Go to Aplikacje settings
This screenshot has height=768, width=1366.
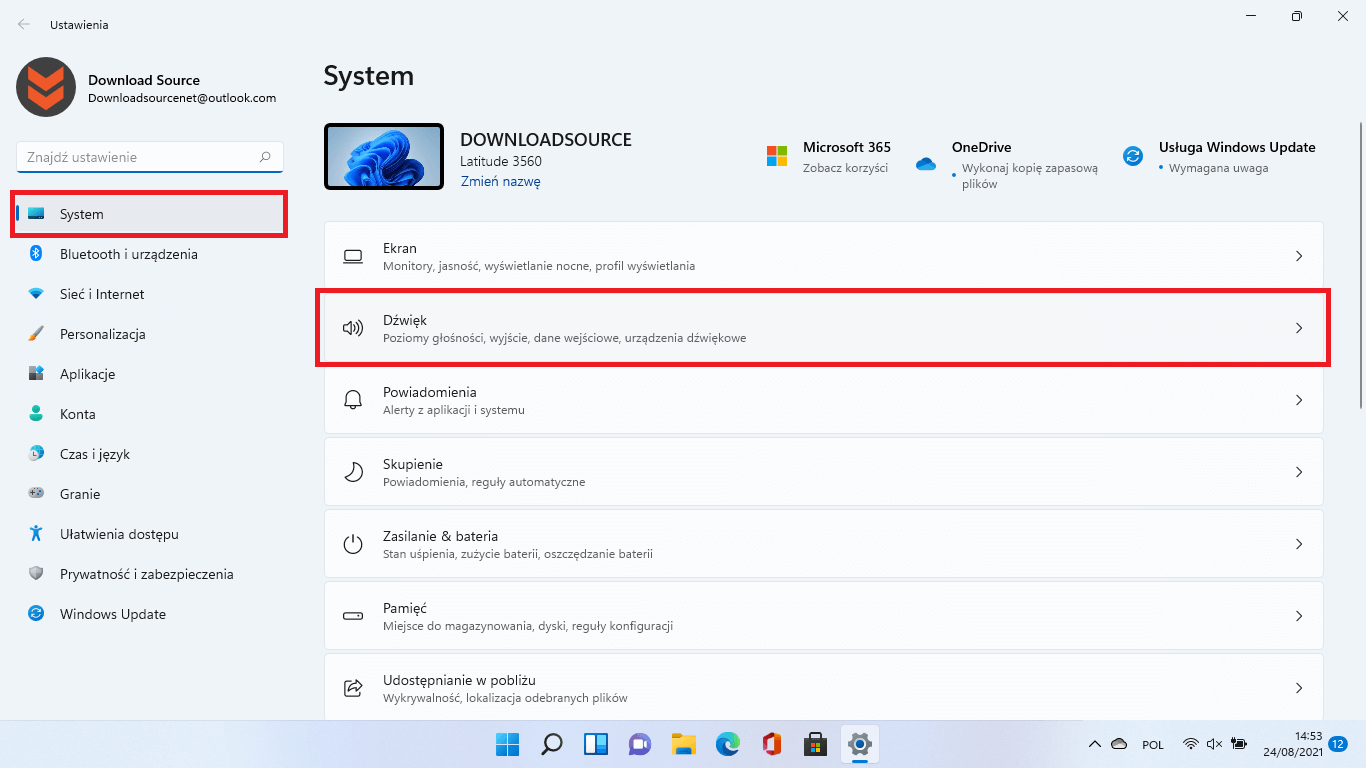pos(150,374)
